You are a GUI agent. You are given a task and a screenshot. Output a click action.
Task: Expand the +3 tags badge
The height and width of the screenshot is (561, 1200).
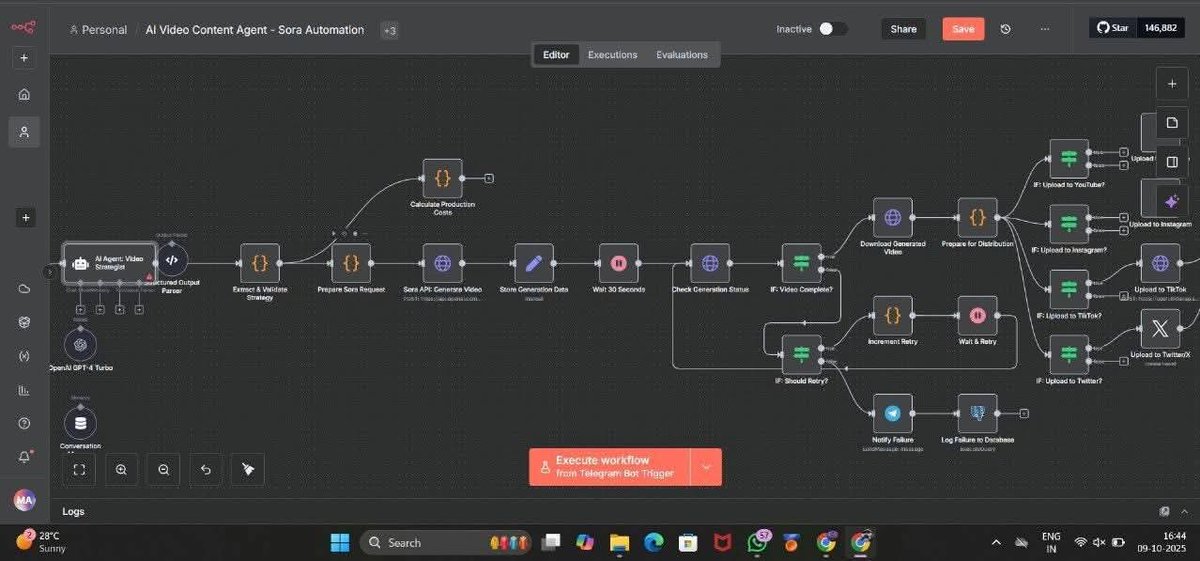(x=389, y=30)
